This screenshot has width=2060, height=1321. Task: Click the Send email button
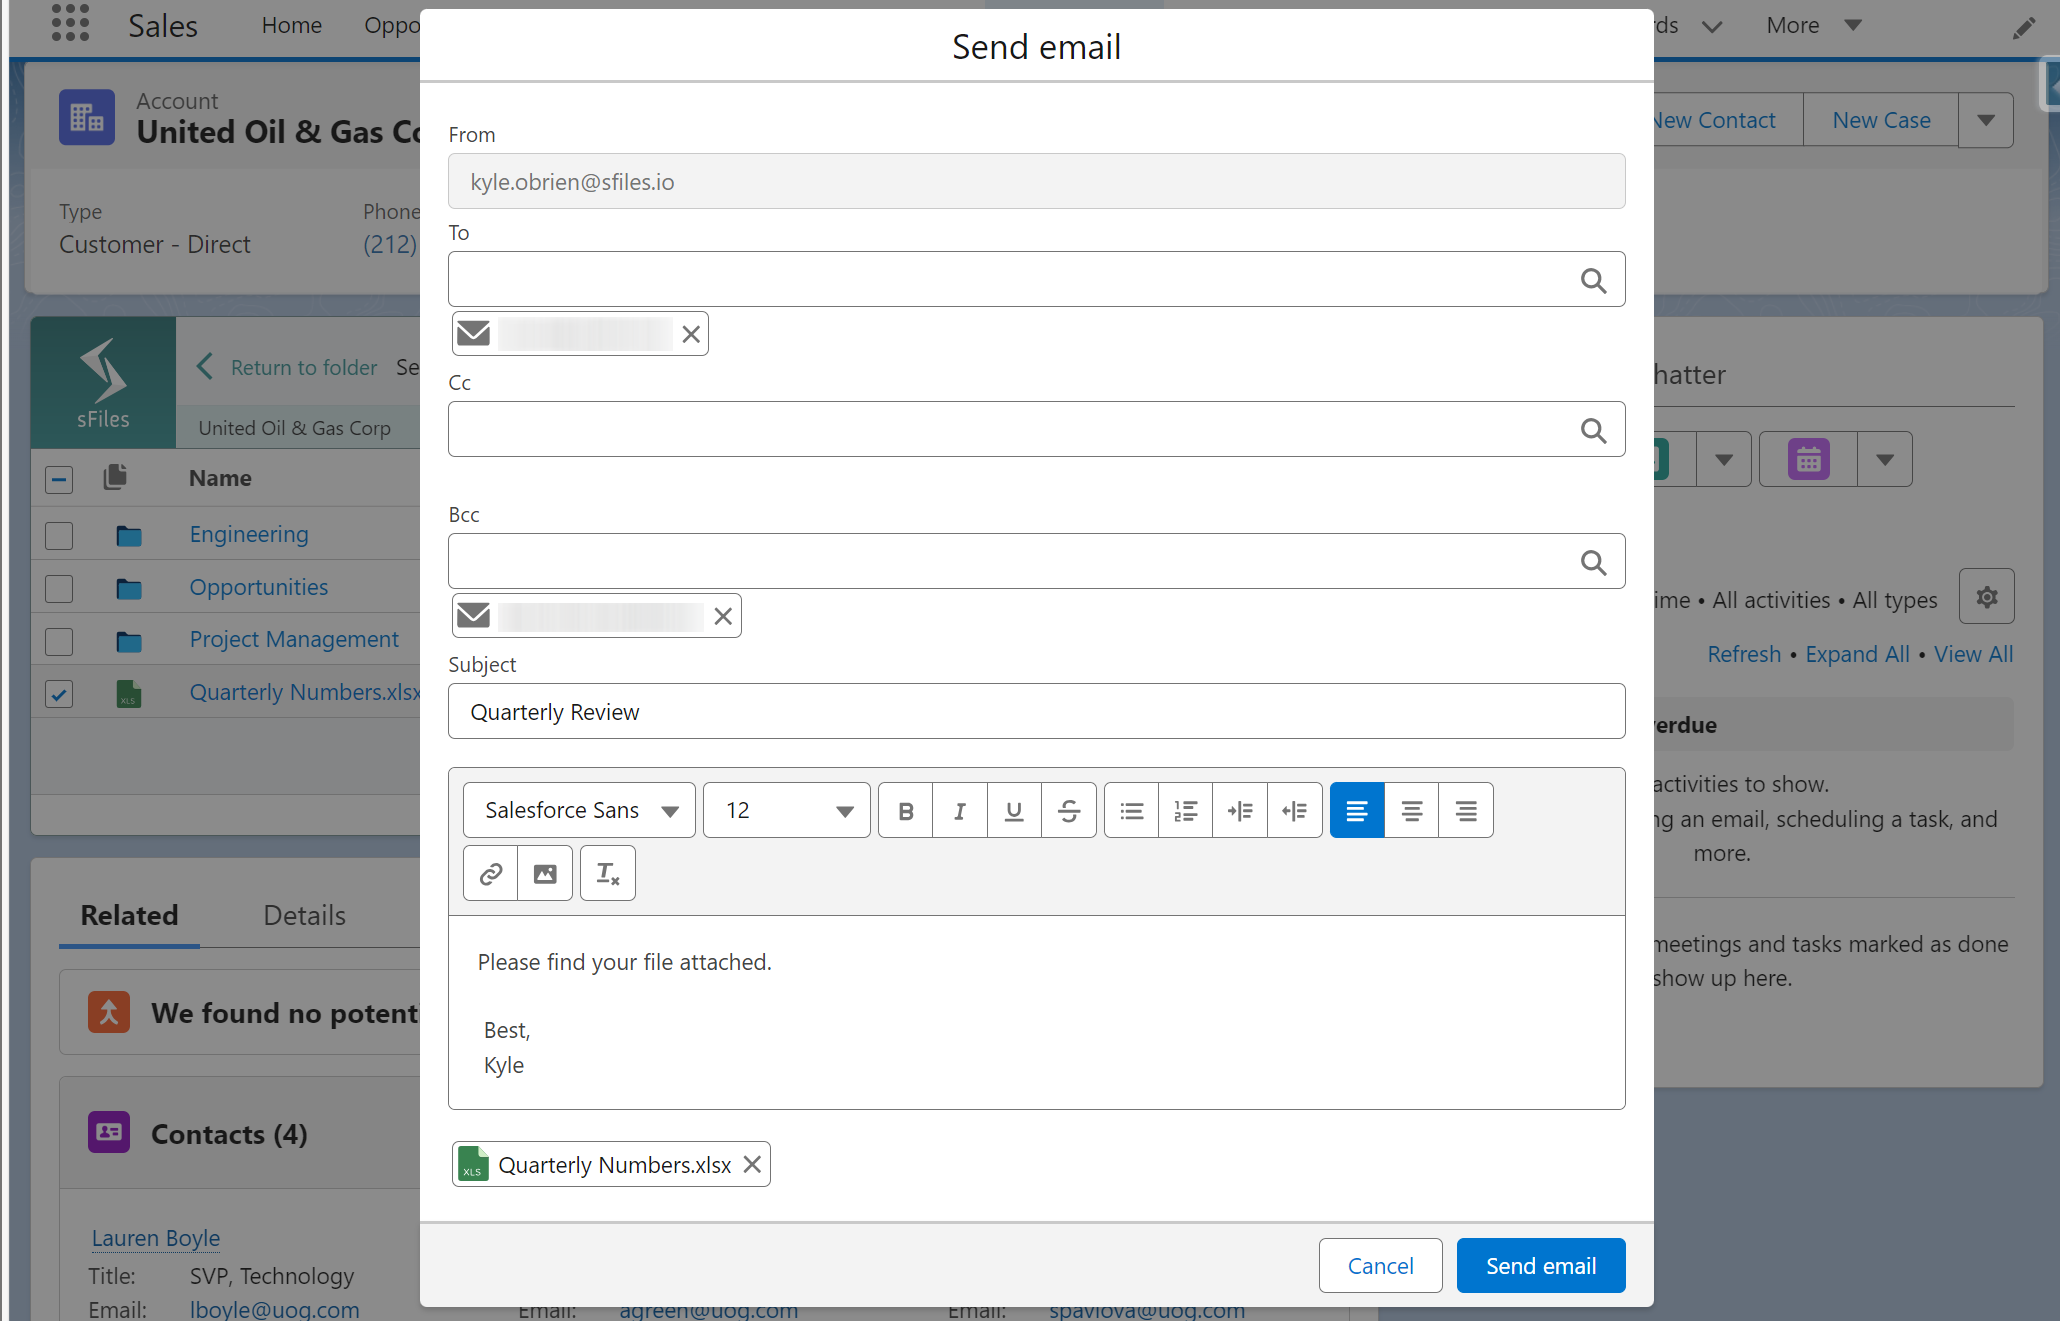click(x=1541, y=1265)
